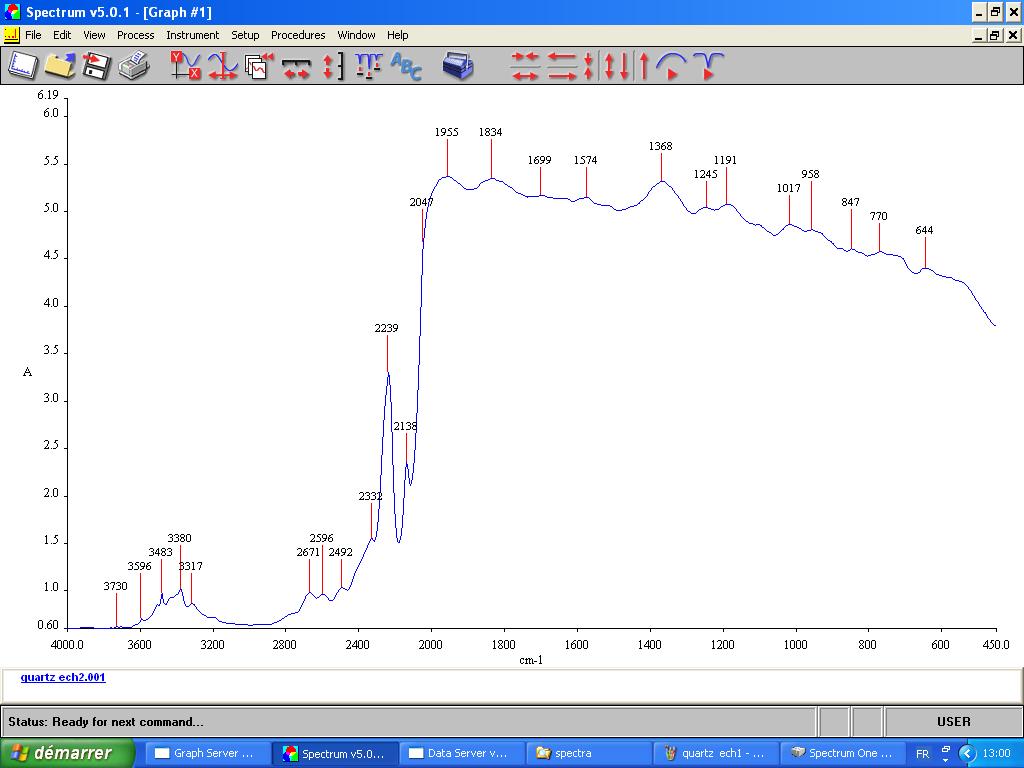Click the blue spectrometer instrument icon
The height and width of the screenshot is (768, 1024).
tap(458, 66)
